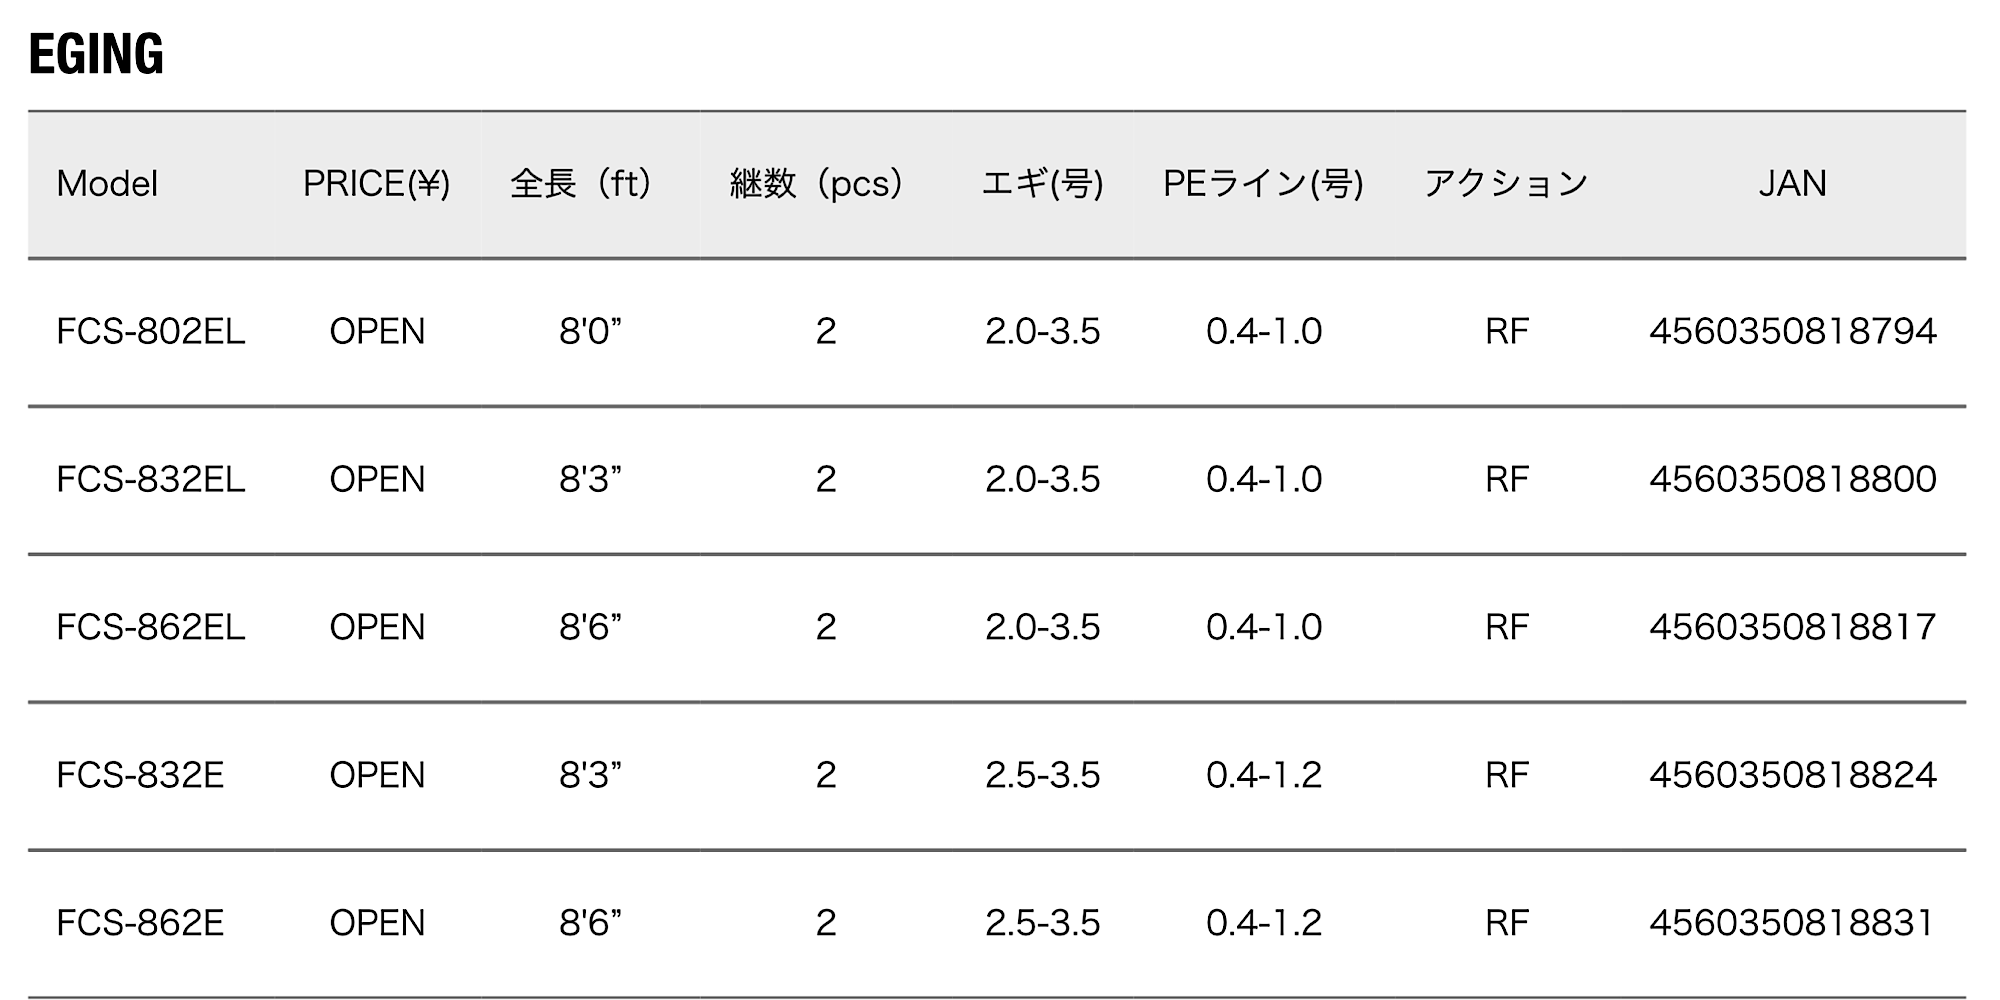Select the FCS-832EL model cell

click(150, 480)
